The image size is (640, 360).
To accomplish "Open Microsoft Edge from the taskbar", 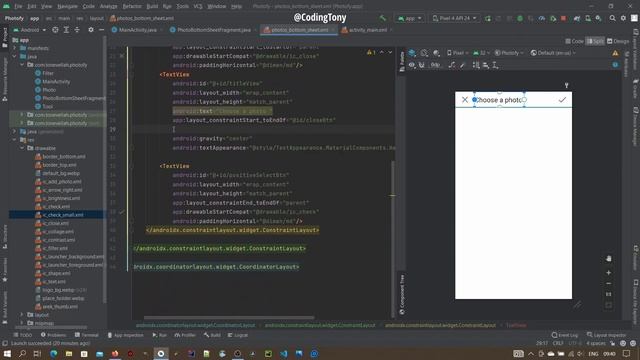I will coord(53,353).
